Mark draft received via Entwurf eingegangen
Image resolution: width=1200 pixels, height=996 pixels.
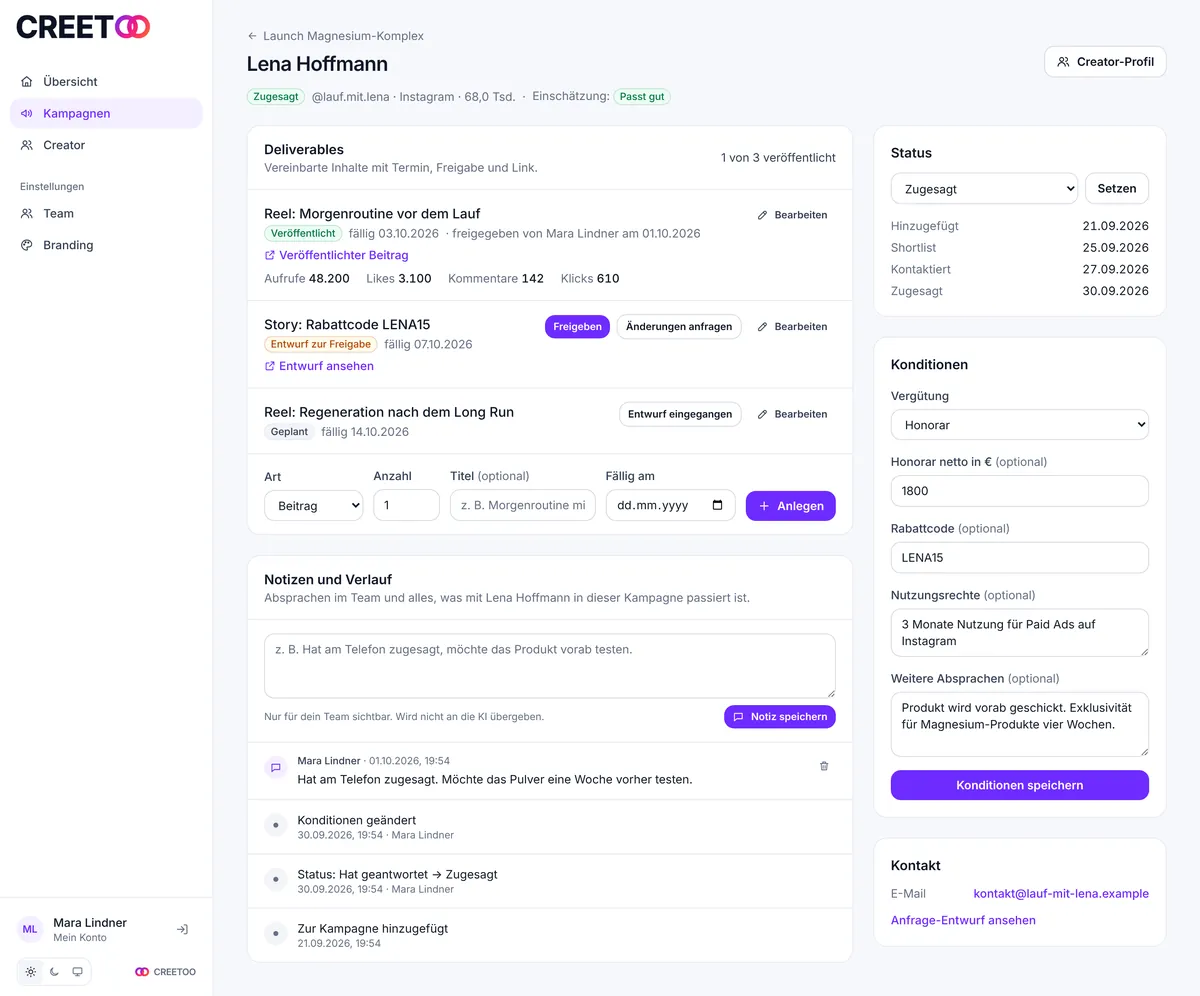point(680,414)
